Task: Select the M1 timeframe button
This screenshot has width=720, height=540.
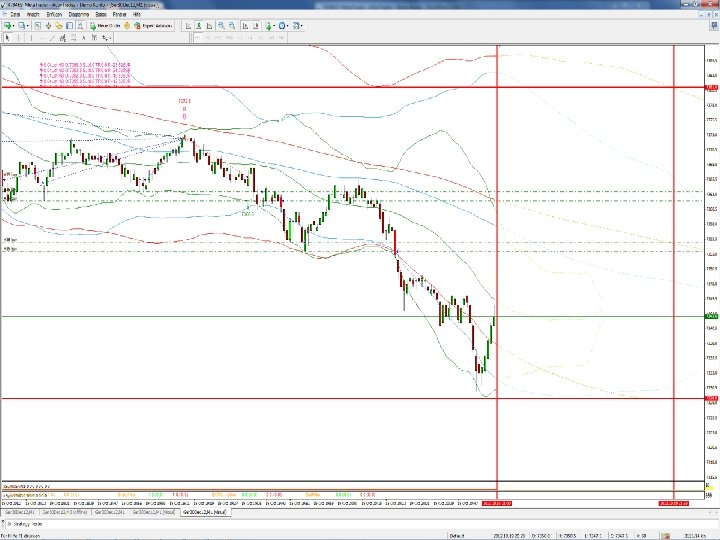Action: 197,38
